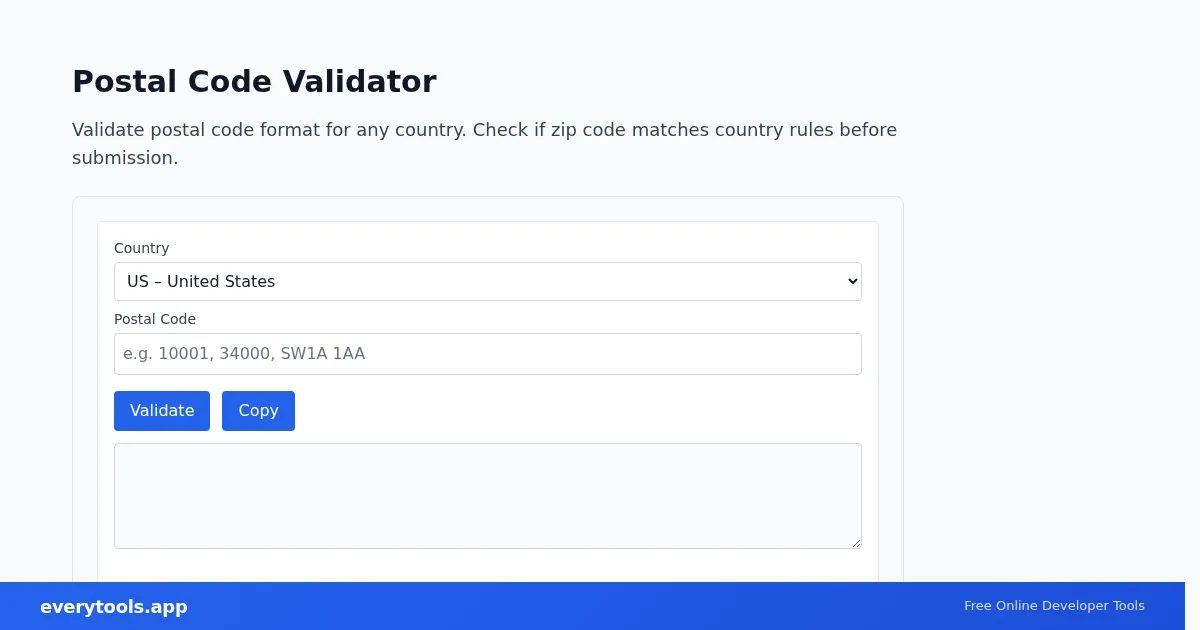The height and width of the screenshot is (630, 1200).
Task: Click the Country select chevron arrow
Action: (852, 281)
